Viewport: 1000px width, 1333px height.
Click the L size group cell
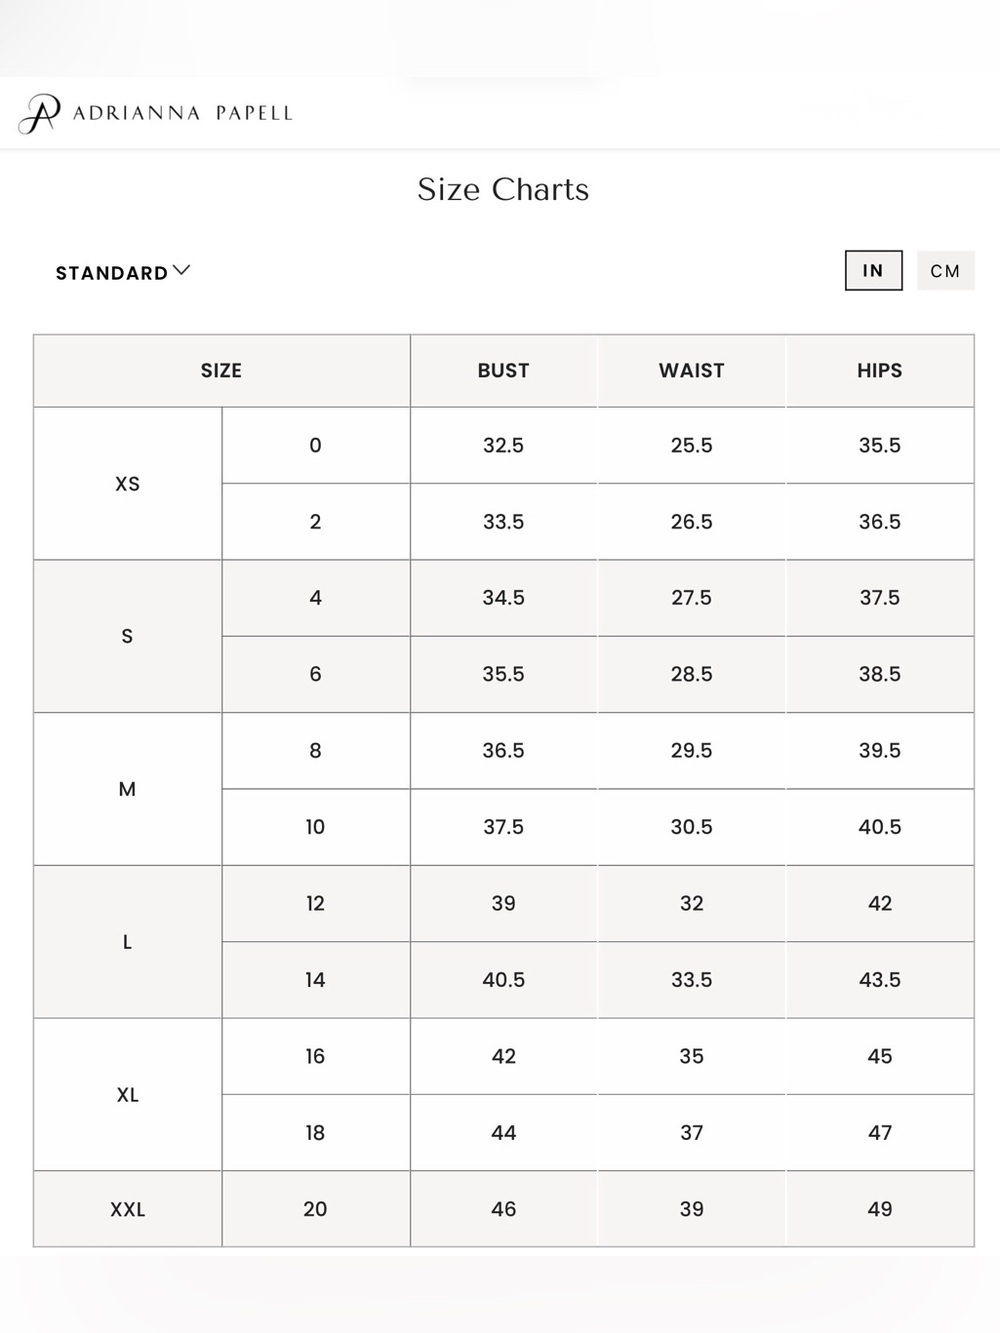pos(127,942)
